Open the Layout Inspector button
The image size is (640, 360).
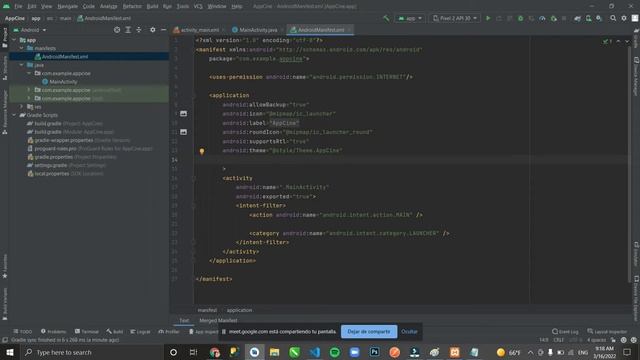pos(607,331)
